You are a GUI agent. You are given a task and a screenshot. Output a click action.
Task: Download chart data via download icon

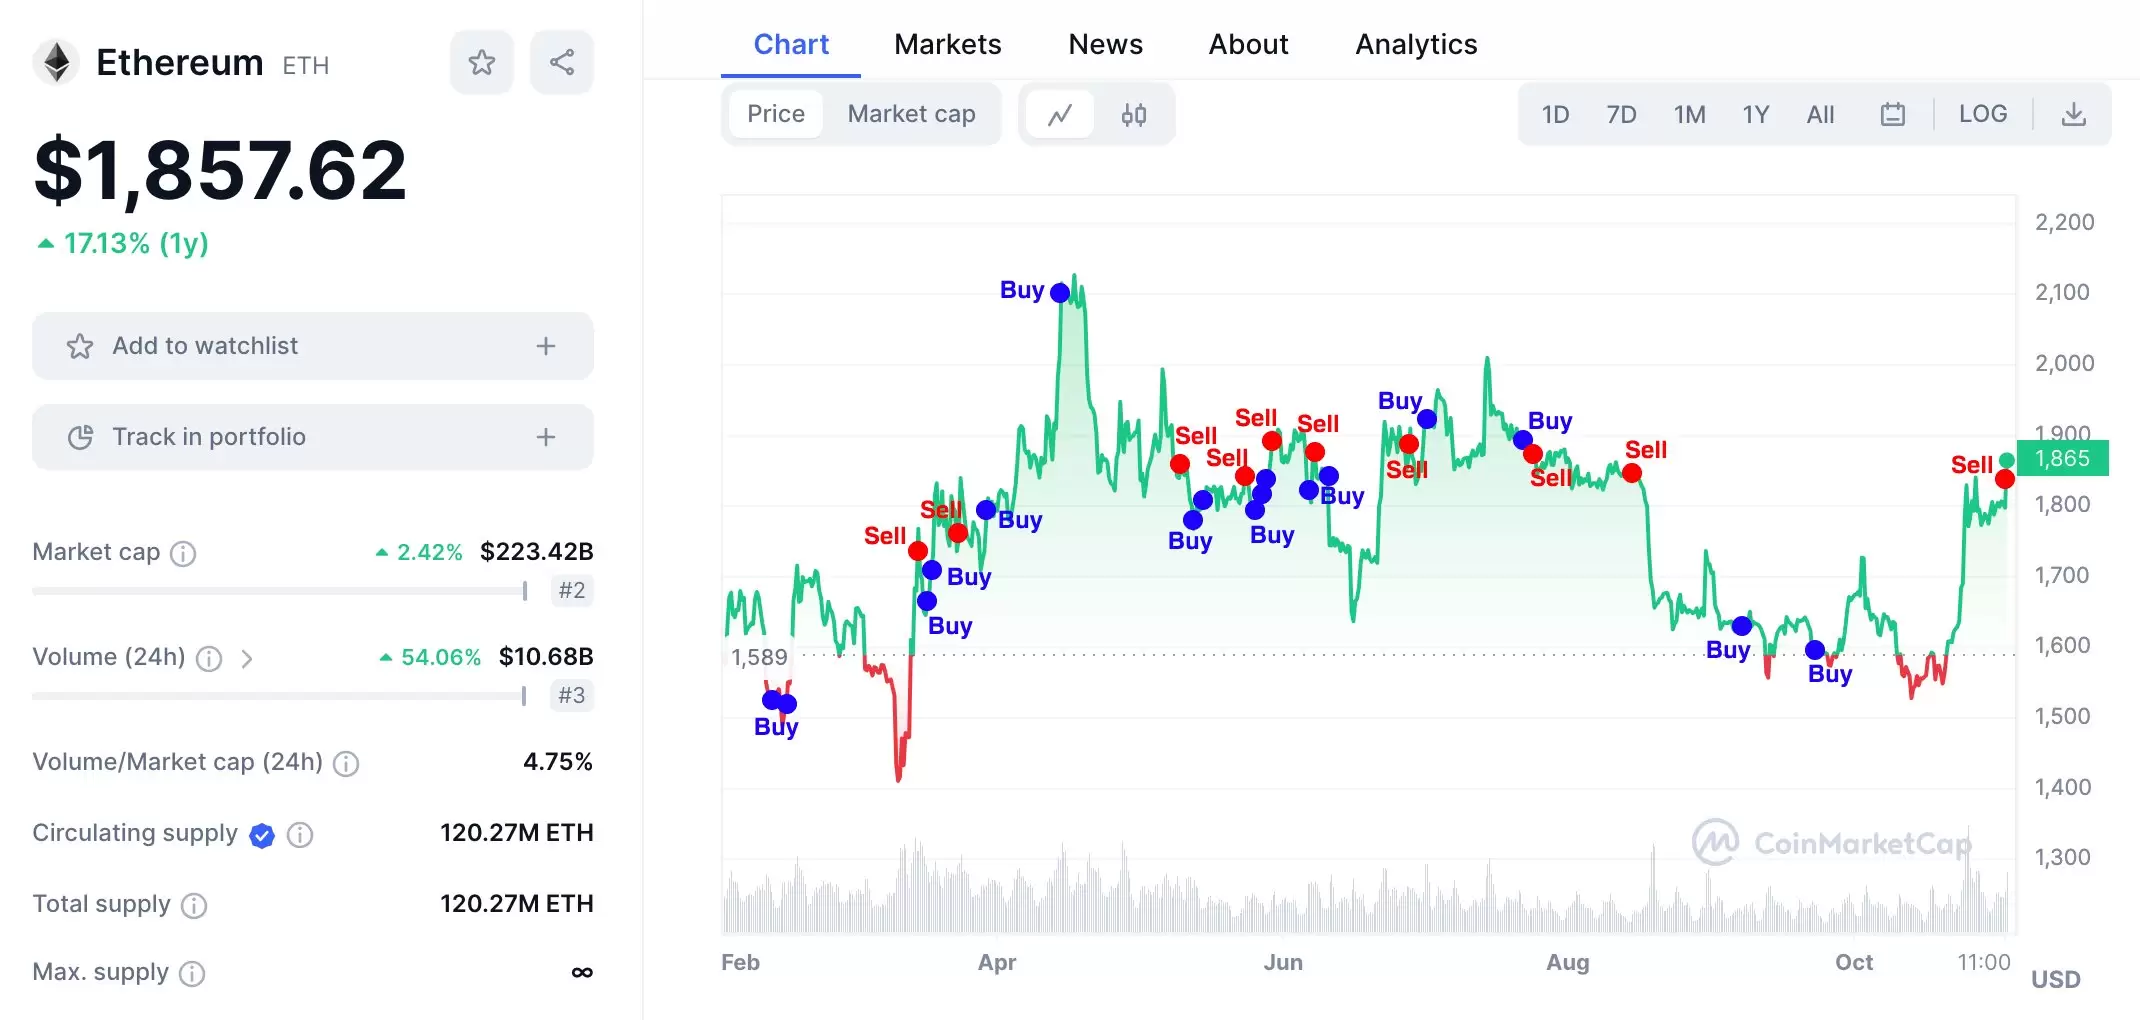pos(2073,115)
